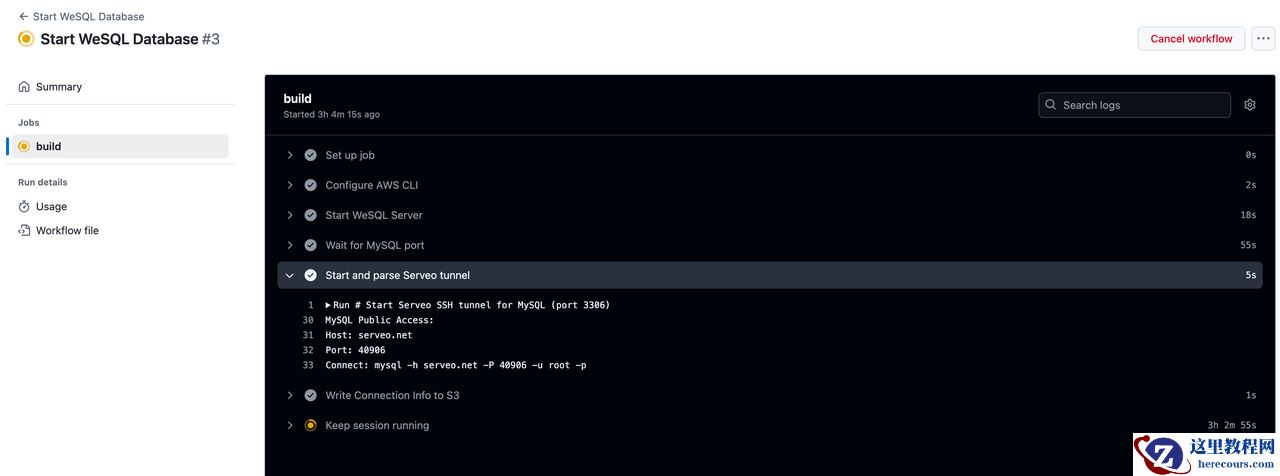This screenshot has height=476, width=1280.
Task: Expand the Start WeSQL Server step
Action: [770, 215]
